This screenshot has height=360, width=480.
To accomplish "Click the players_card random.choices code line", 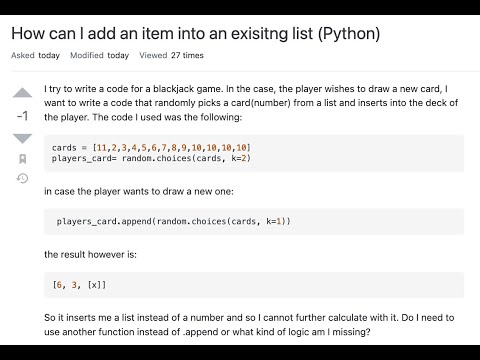I will point(151,158).
